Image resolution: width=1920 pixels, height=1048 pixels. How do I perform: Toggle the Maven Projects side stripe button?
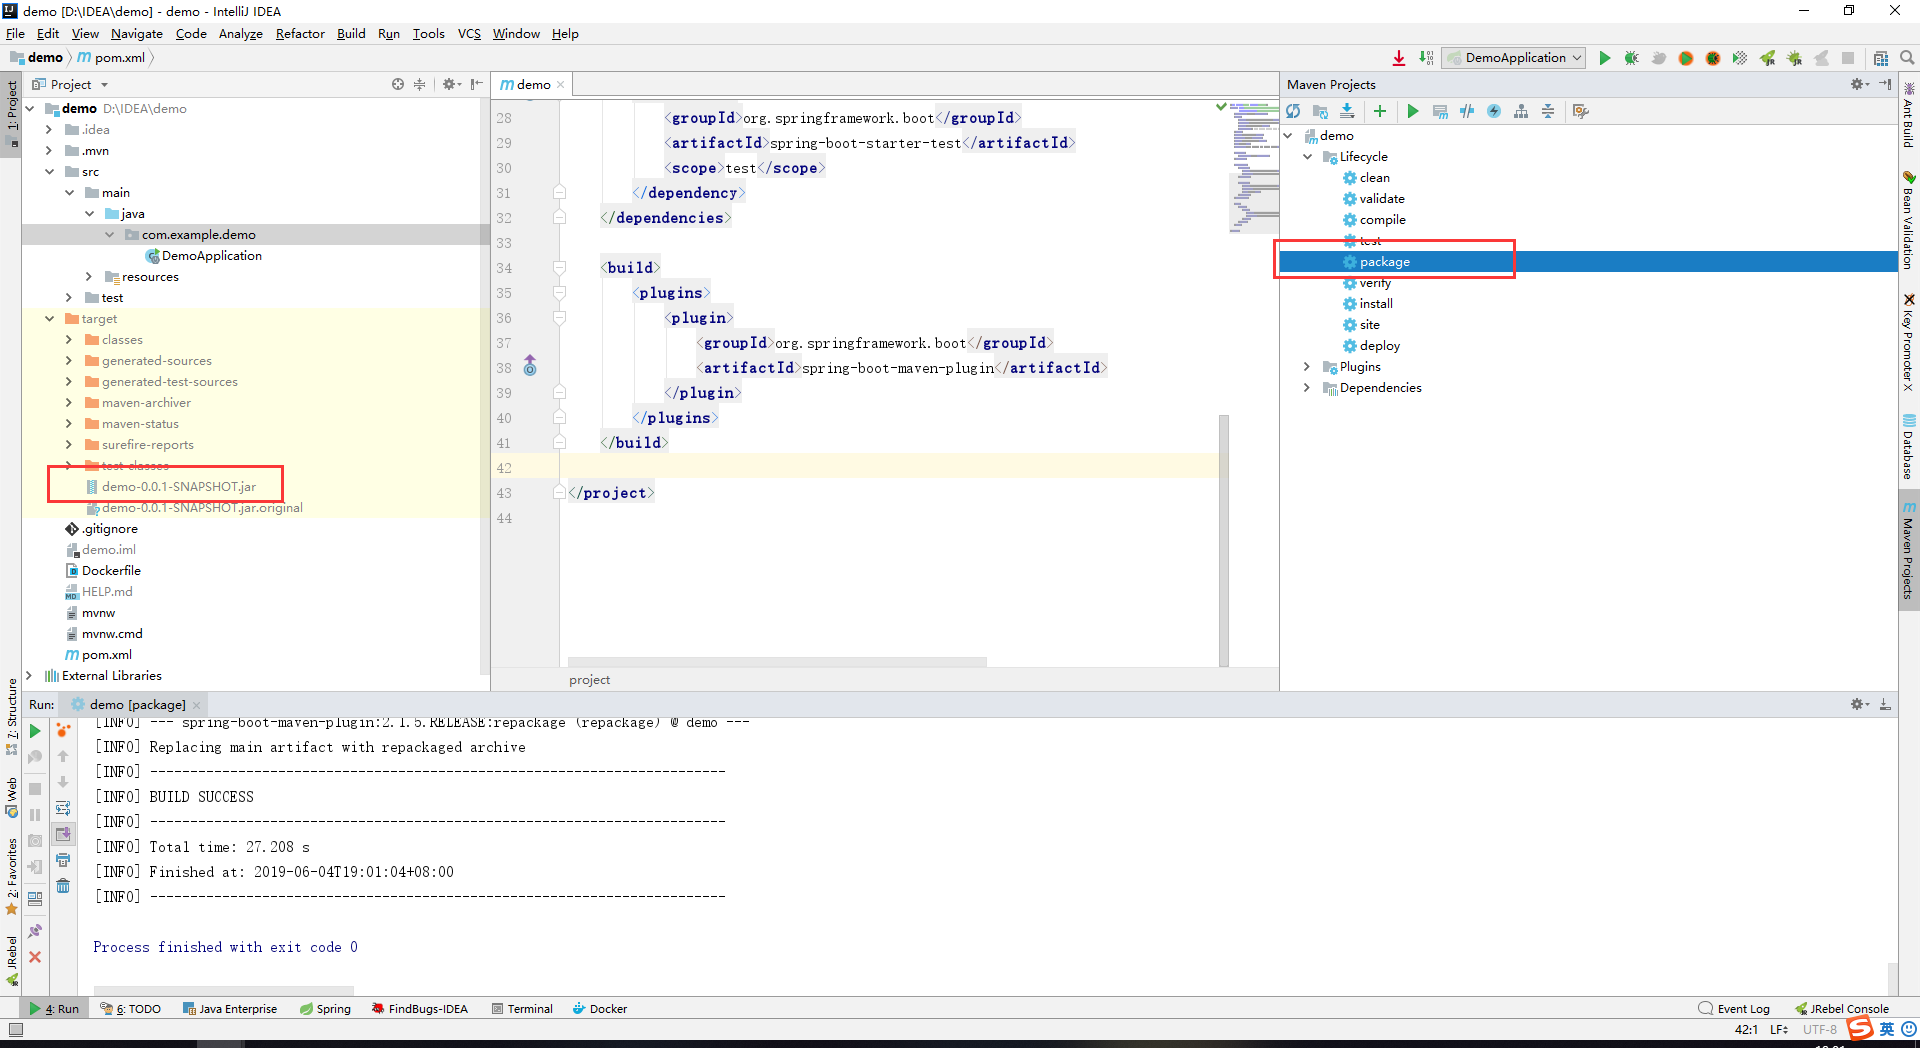point(1909,548)
